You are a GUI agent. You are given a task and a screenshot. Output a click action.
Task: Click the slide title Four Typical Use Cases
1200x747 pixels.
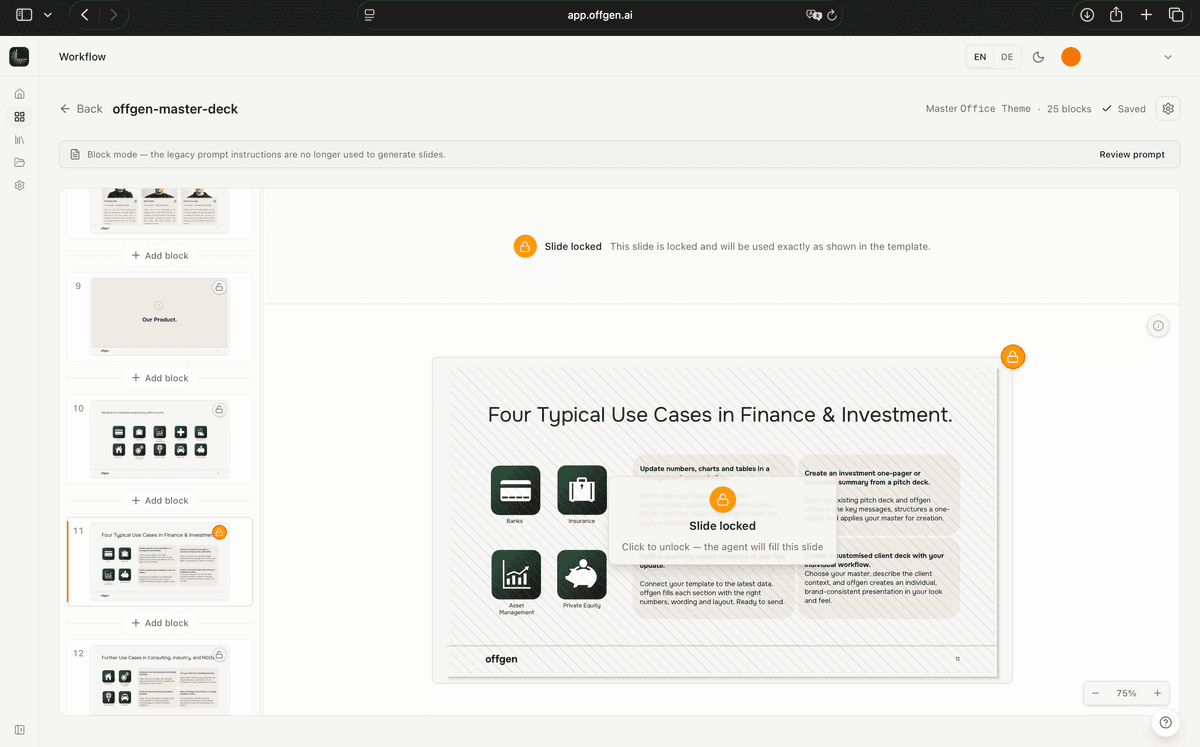coord(720,415)
